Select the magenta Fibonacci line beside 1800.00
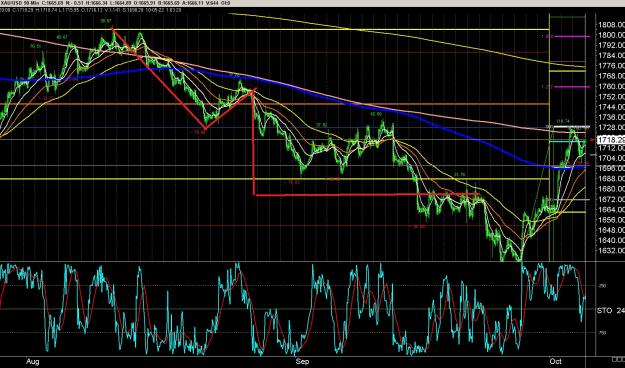The height and width of the screenshot is (368, 625). pyautogui.click(x=573, y=37)
